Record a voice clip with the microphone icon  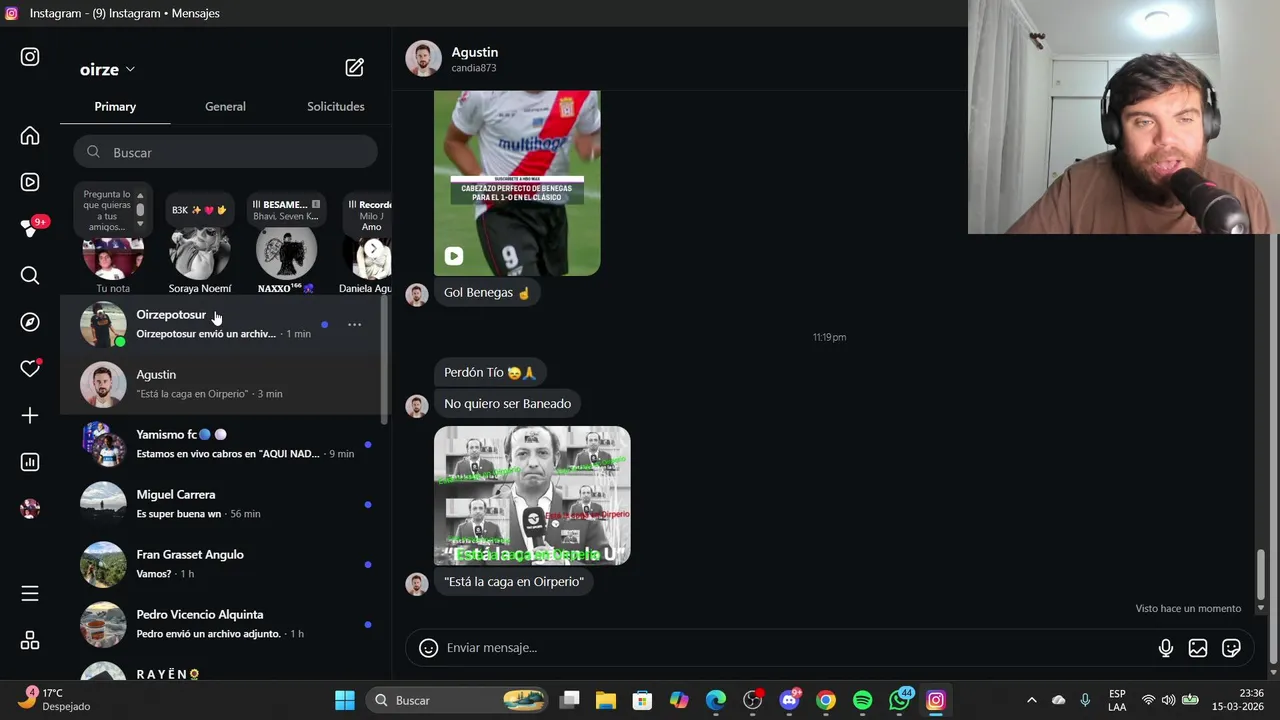pyautogui.click(x=1165, y=648)
